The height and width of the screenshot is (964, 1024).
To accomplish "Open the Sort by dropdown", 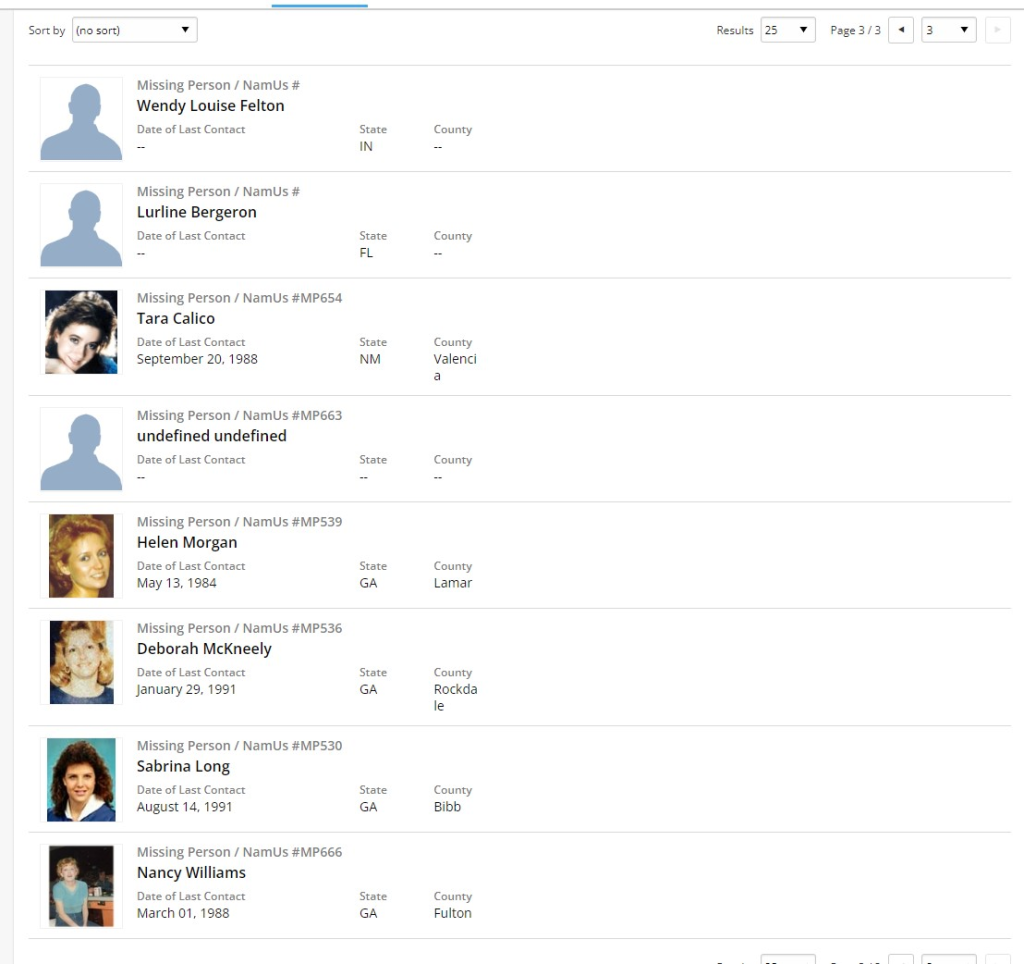I will [134, 30].
